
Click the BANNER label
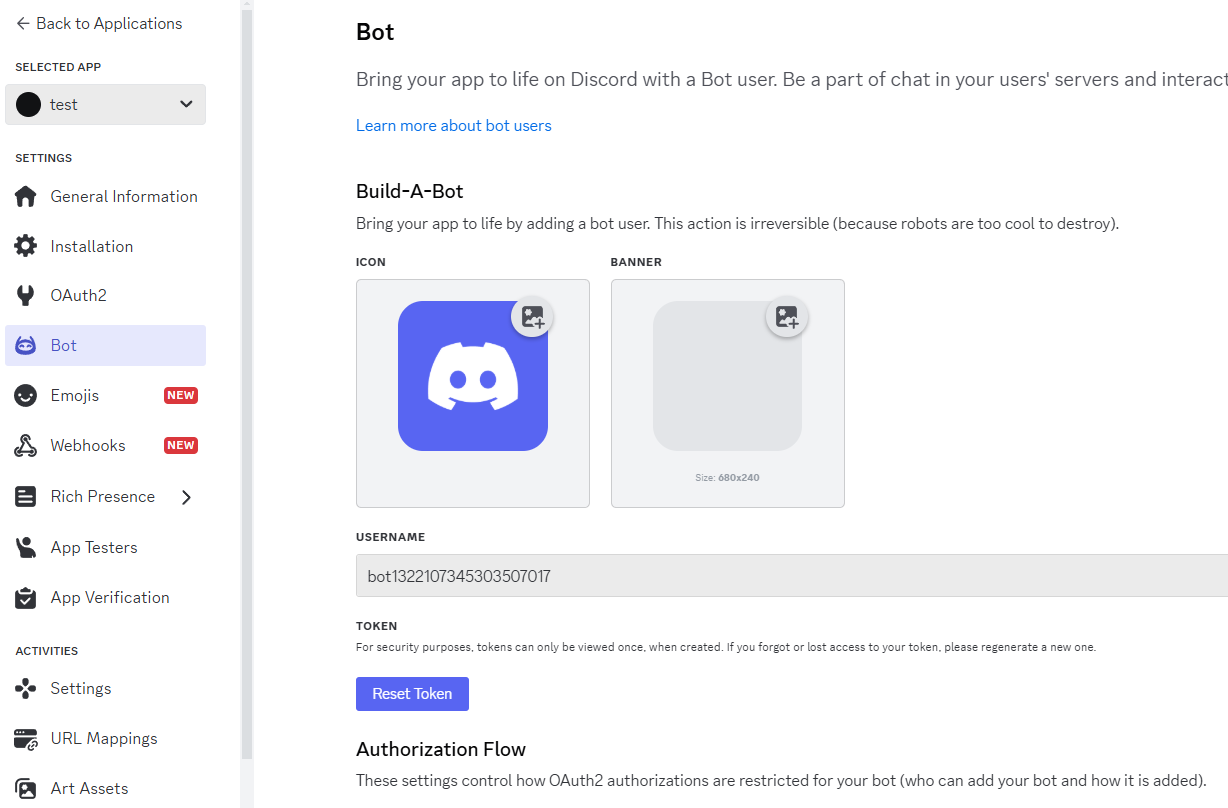pos(636,262)
